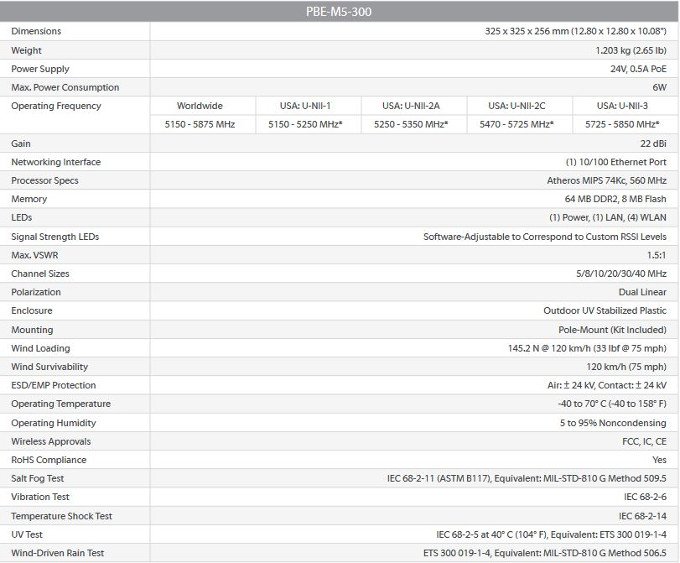Select the ESD/EMP Protection label

(53, 385)
